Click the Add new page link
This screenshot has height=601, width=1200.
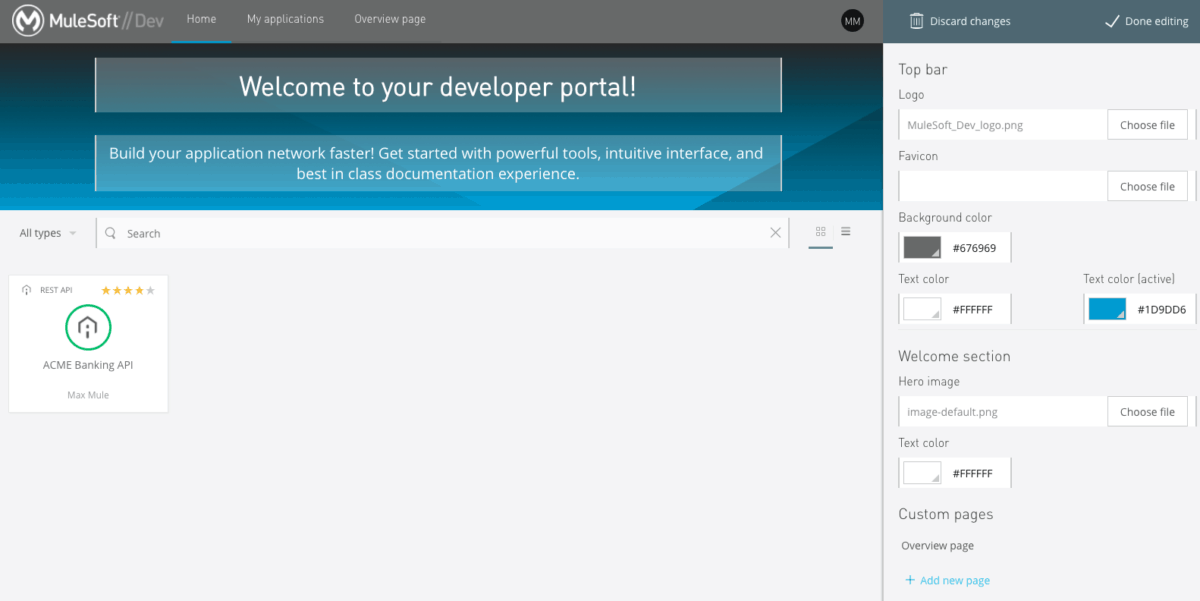coord(946,580)
